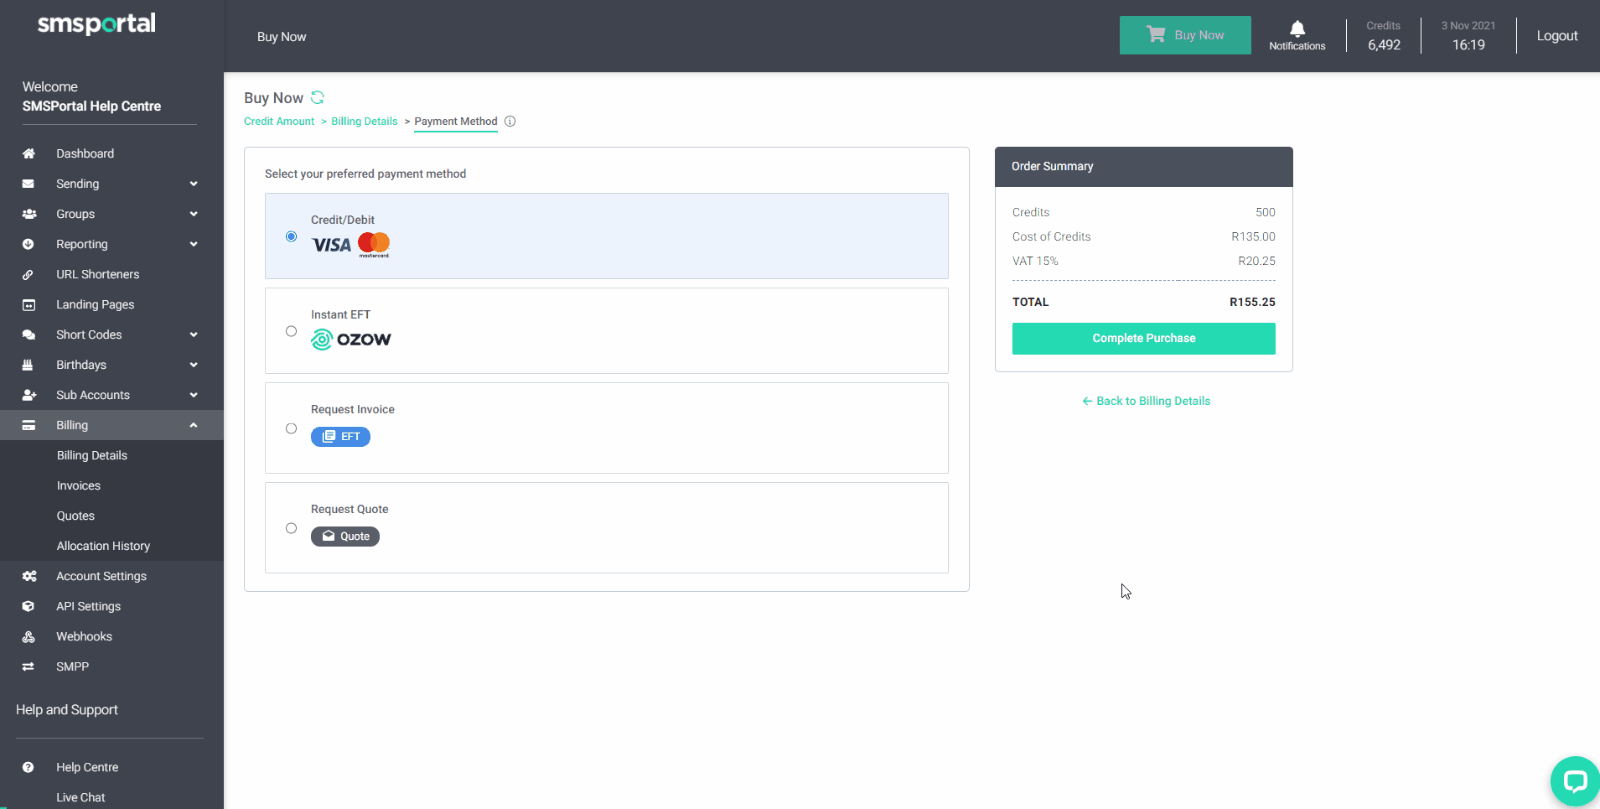Collapse the Billing menu chevron

tap(194, 425)
